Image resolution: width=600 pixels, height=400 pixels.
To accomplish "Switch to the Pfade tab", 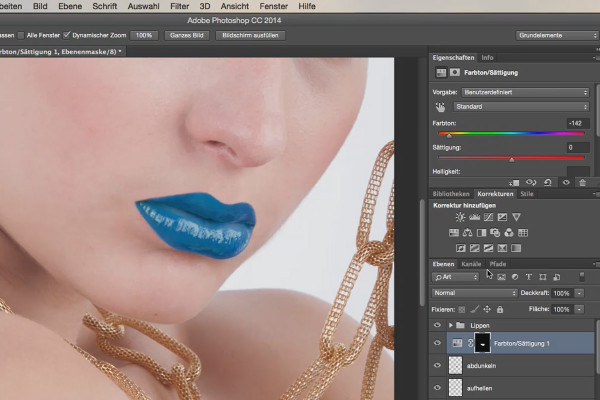I will click(498, 264).
